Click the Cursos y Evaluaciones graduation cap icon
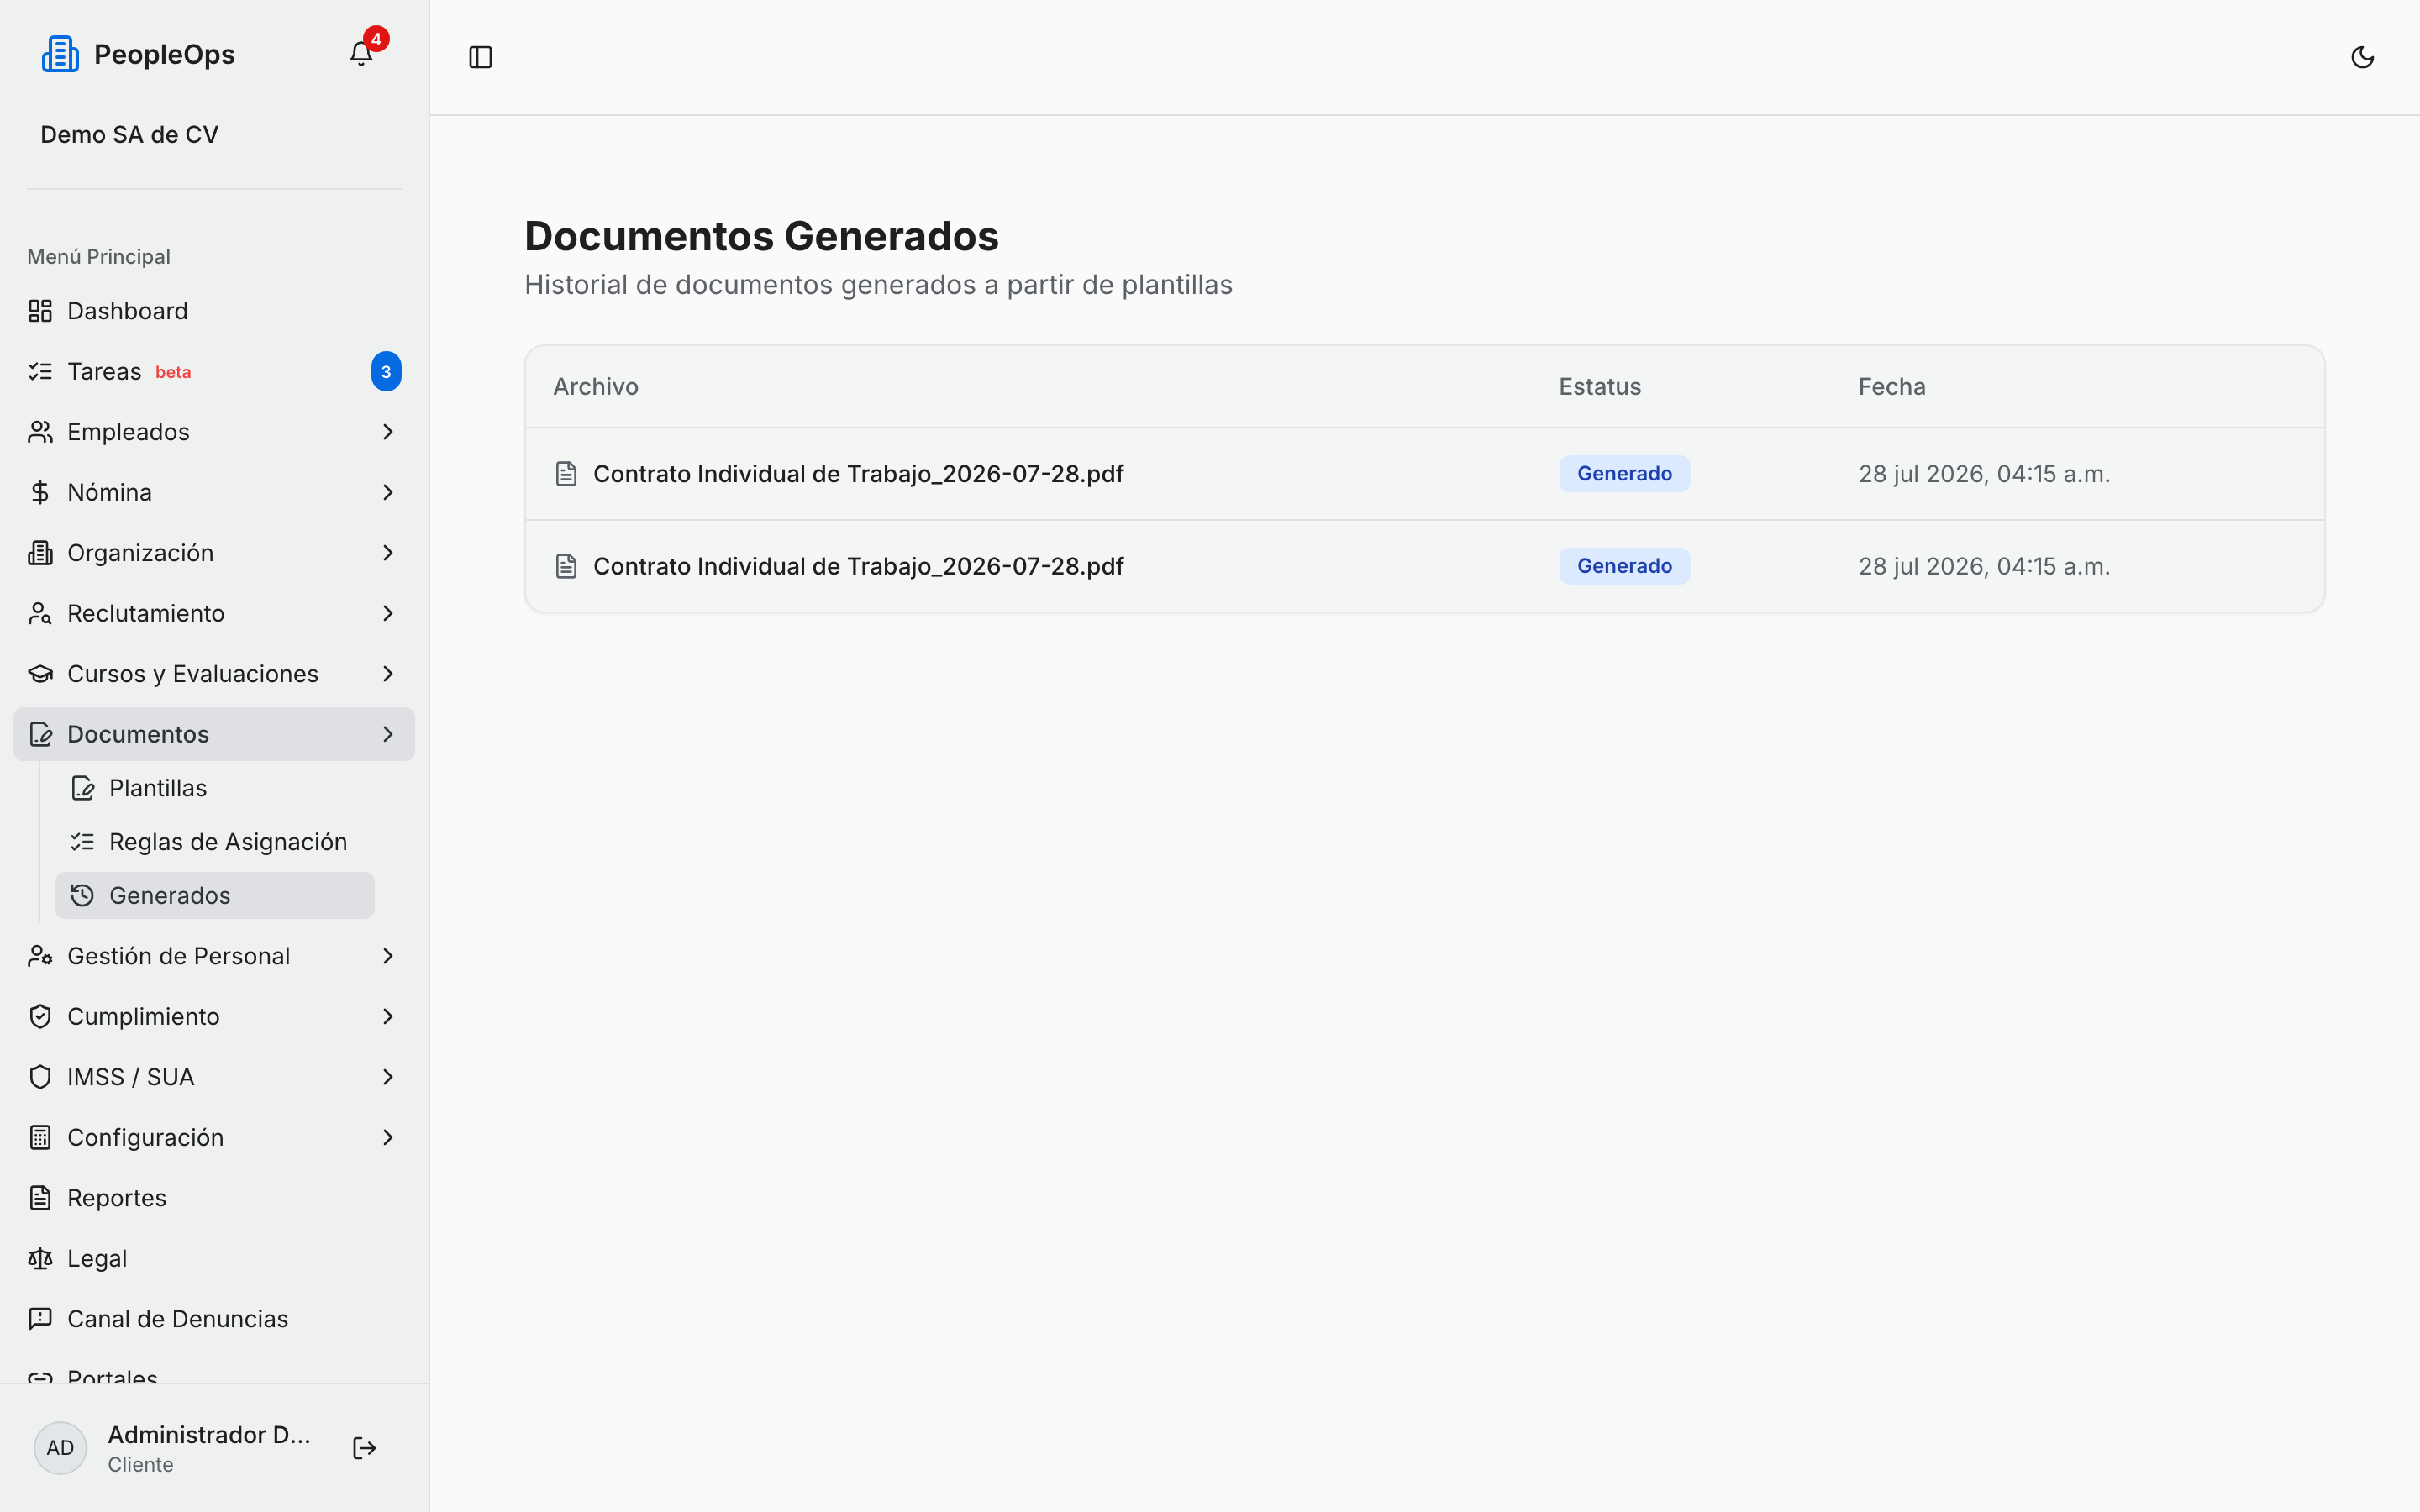 [40, 674]
